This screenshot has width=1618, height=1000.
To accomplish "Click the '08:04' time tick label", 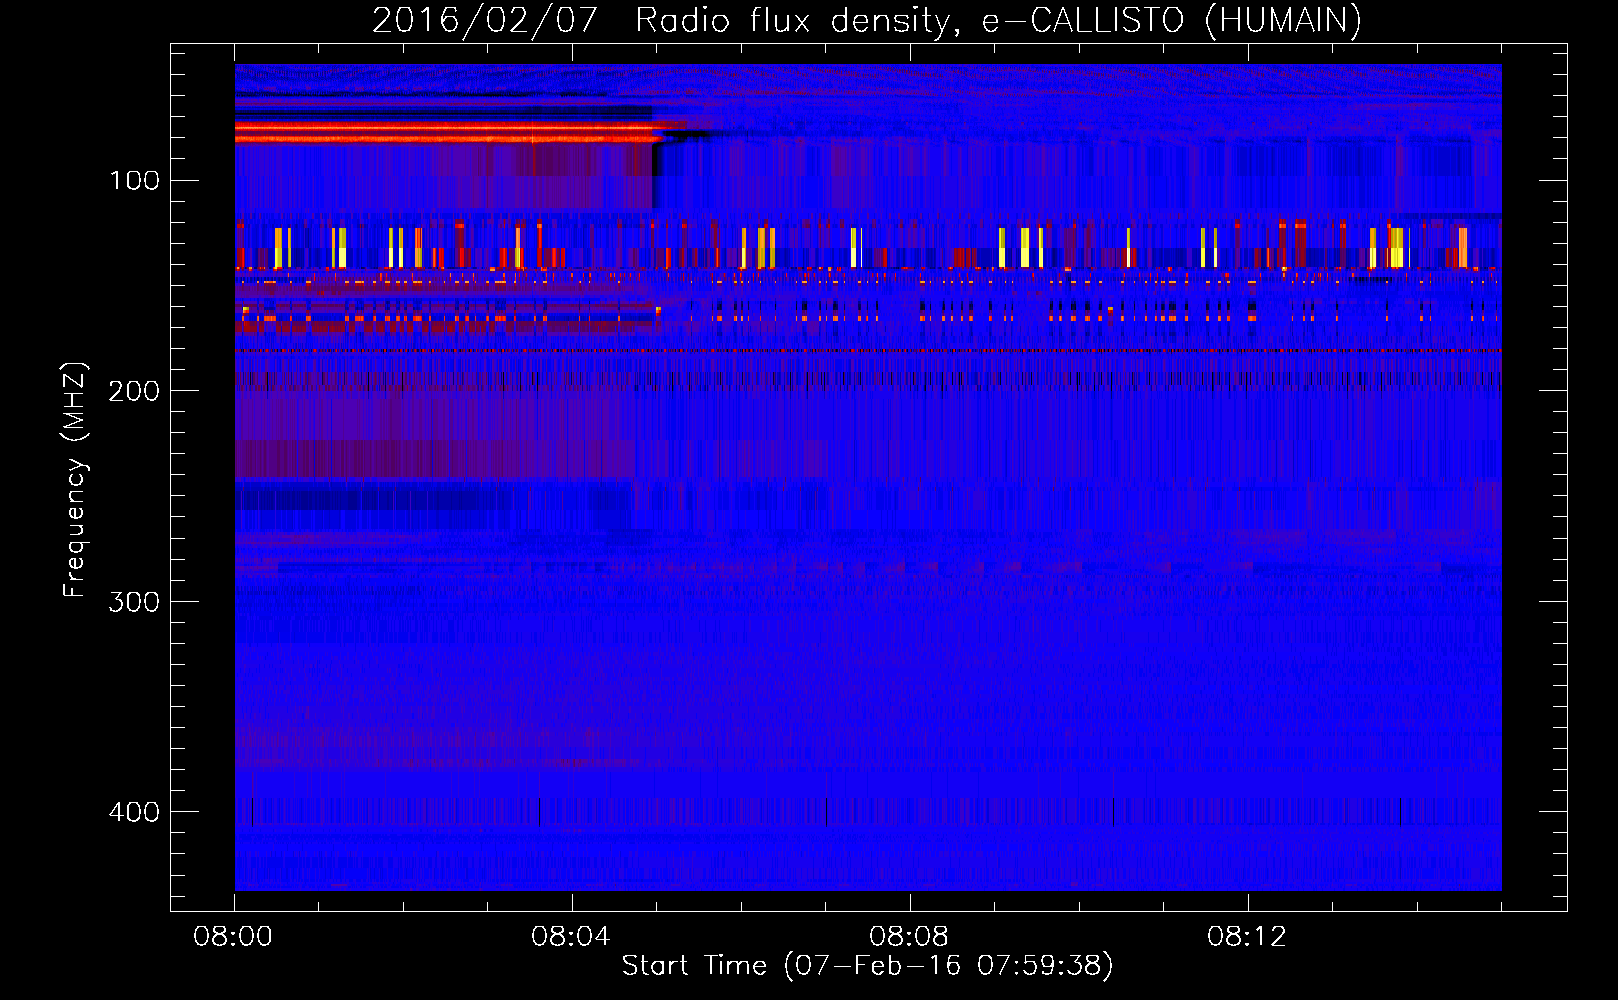I will click(x=571, y=937).
